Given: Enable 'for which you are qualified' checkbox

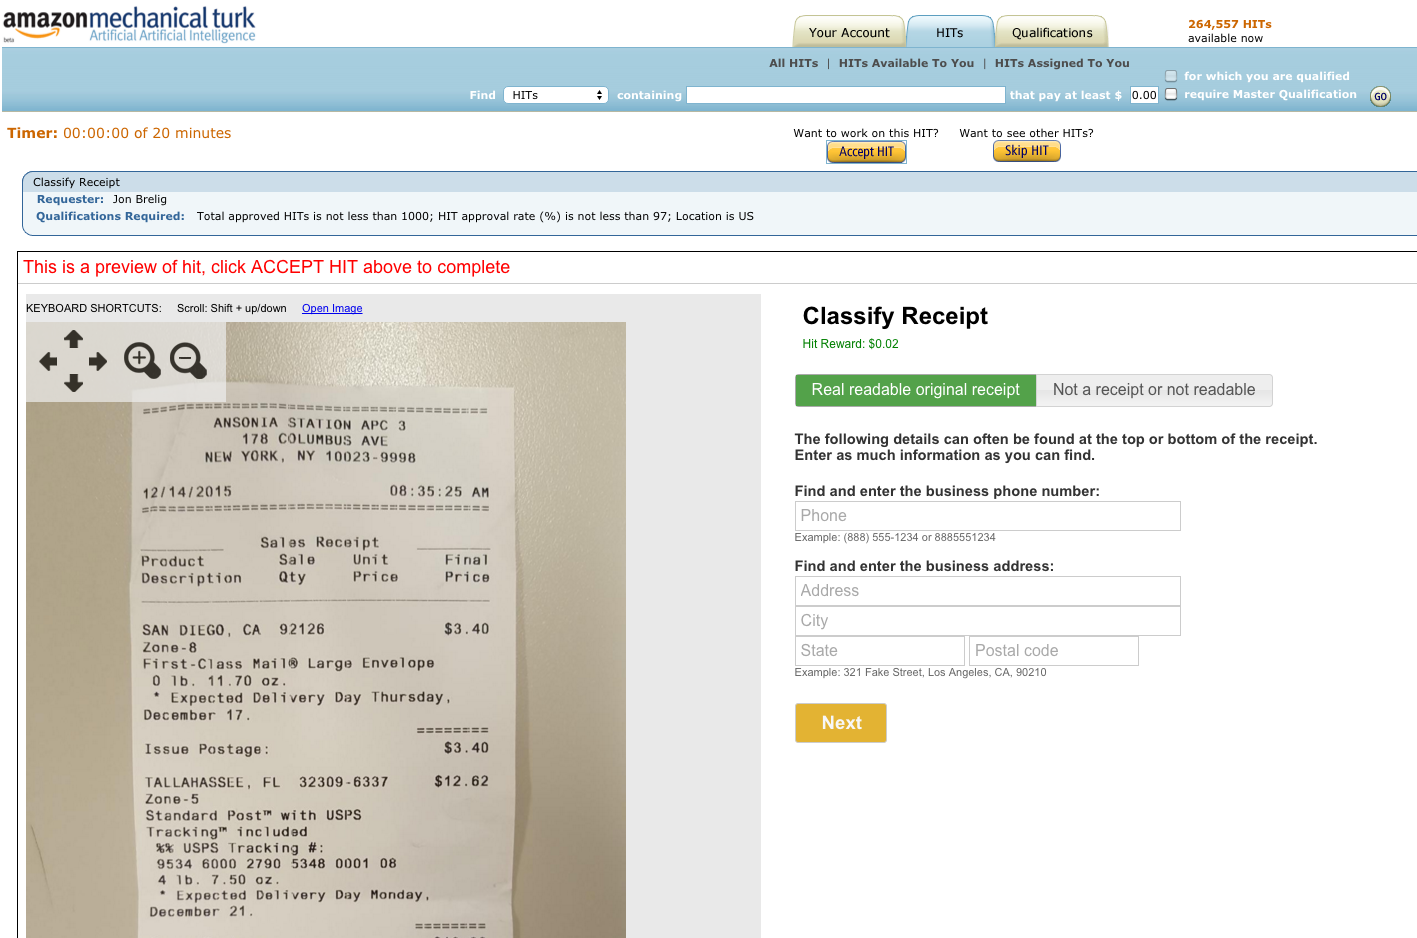Looking at the screenshot, I should point(1171,76).
